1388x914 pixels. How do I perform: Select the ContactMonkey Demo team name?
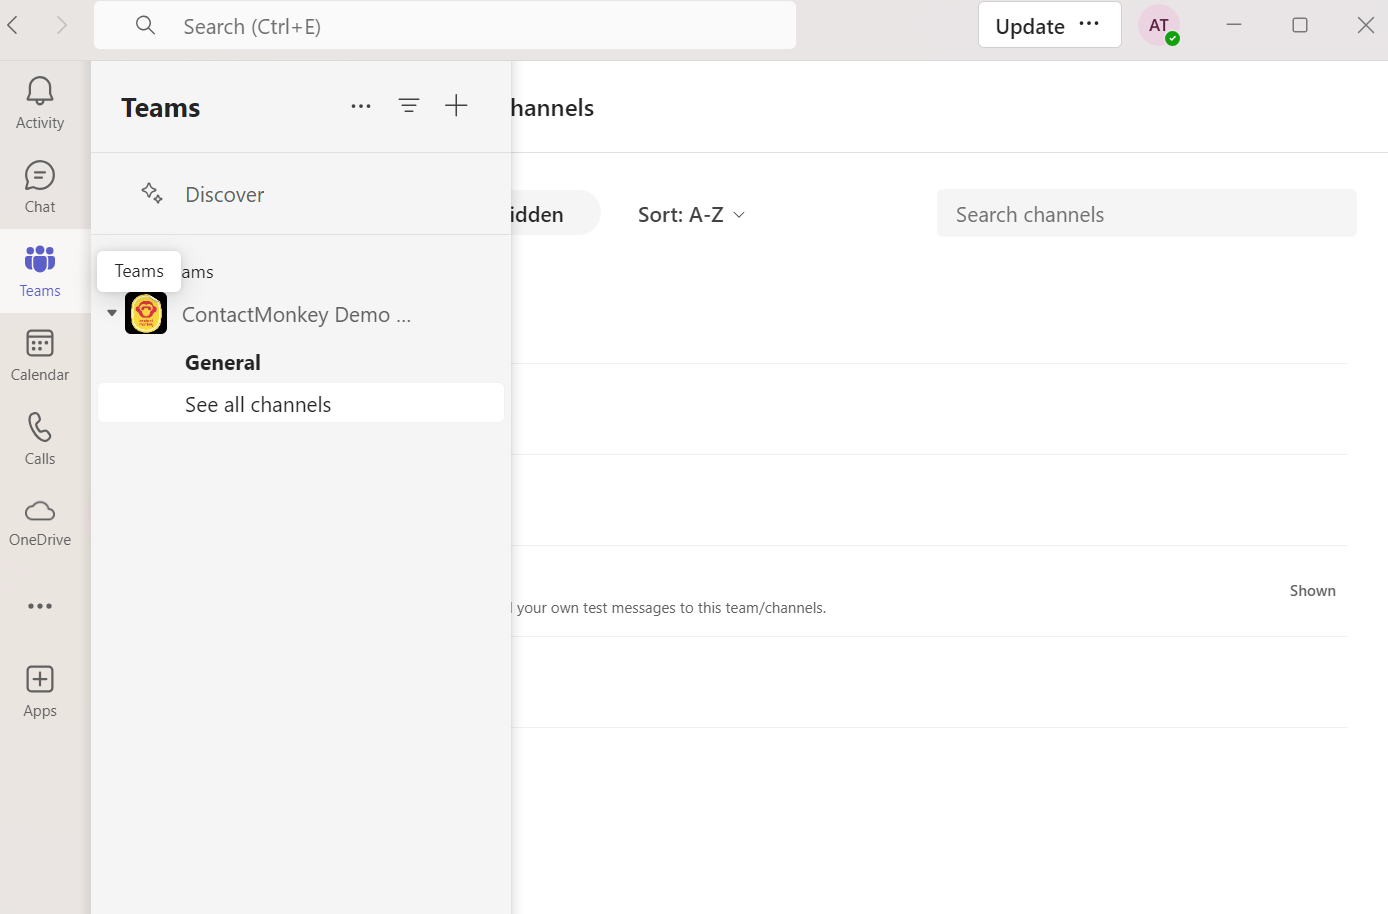pos(297,314)
